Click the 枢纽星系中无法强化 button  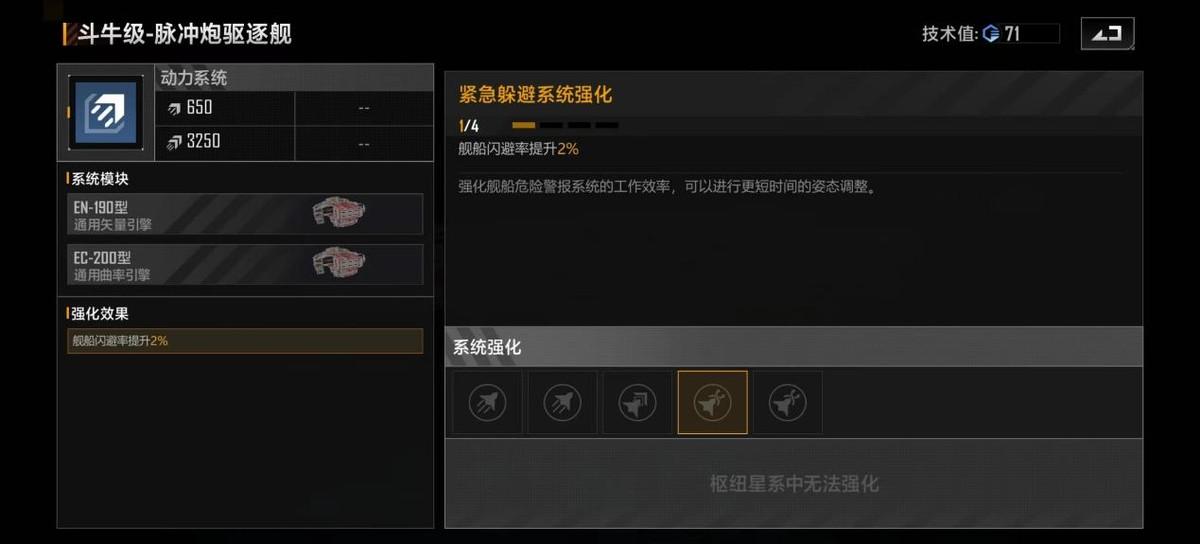coord(794,484)
